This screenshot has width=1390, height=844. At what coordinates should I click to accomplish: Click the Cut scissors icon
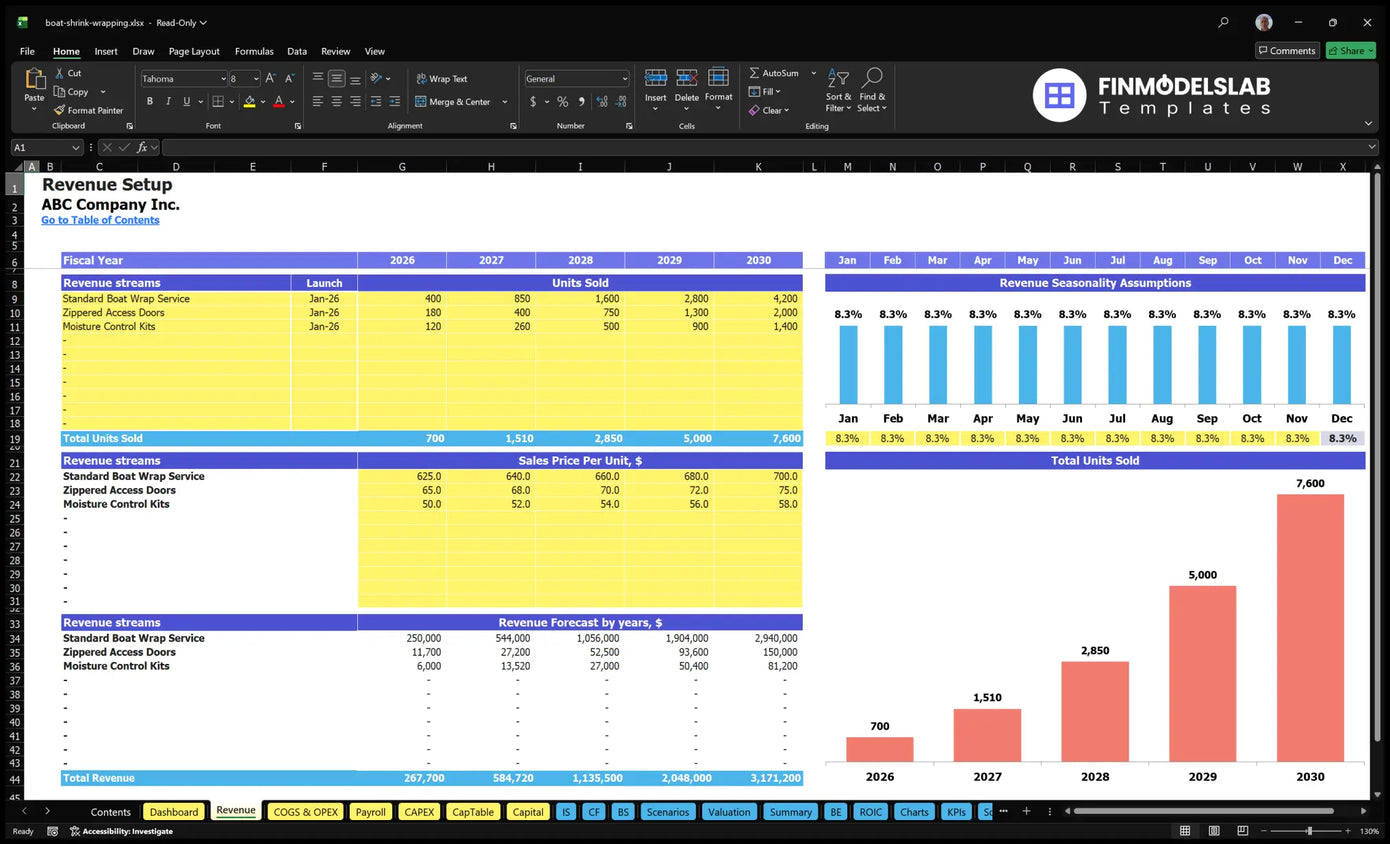(60, 73)
